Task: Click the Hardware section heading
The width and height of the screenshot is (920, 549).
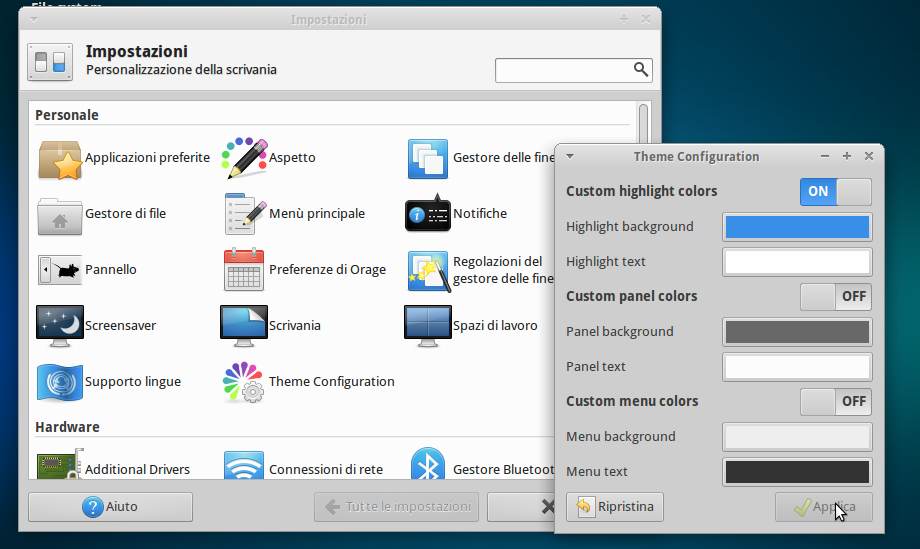Action: tap(67, 428)
